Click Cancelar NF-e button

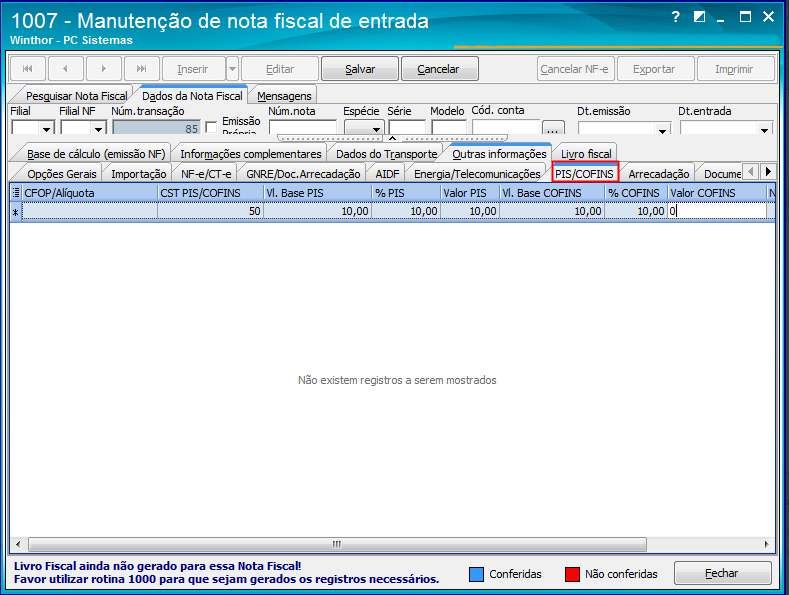tap(576, 69)
